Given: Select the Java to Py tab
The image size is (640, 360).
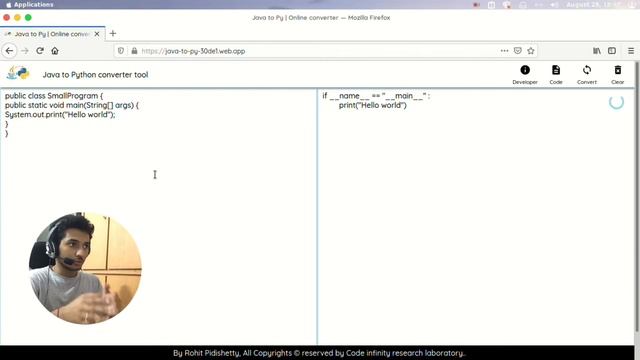Looking at the screenshot, I should pos(52,34).
